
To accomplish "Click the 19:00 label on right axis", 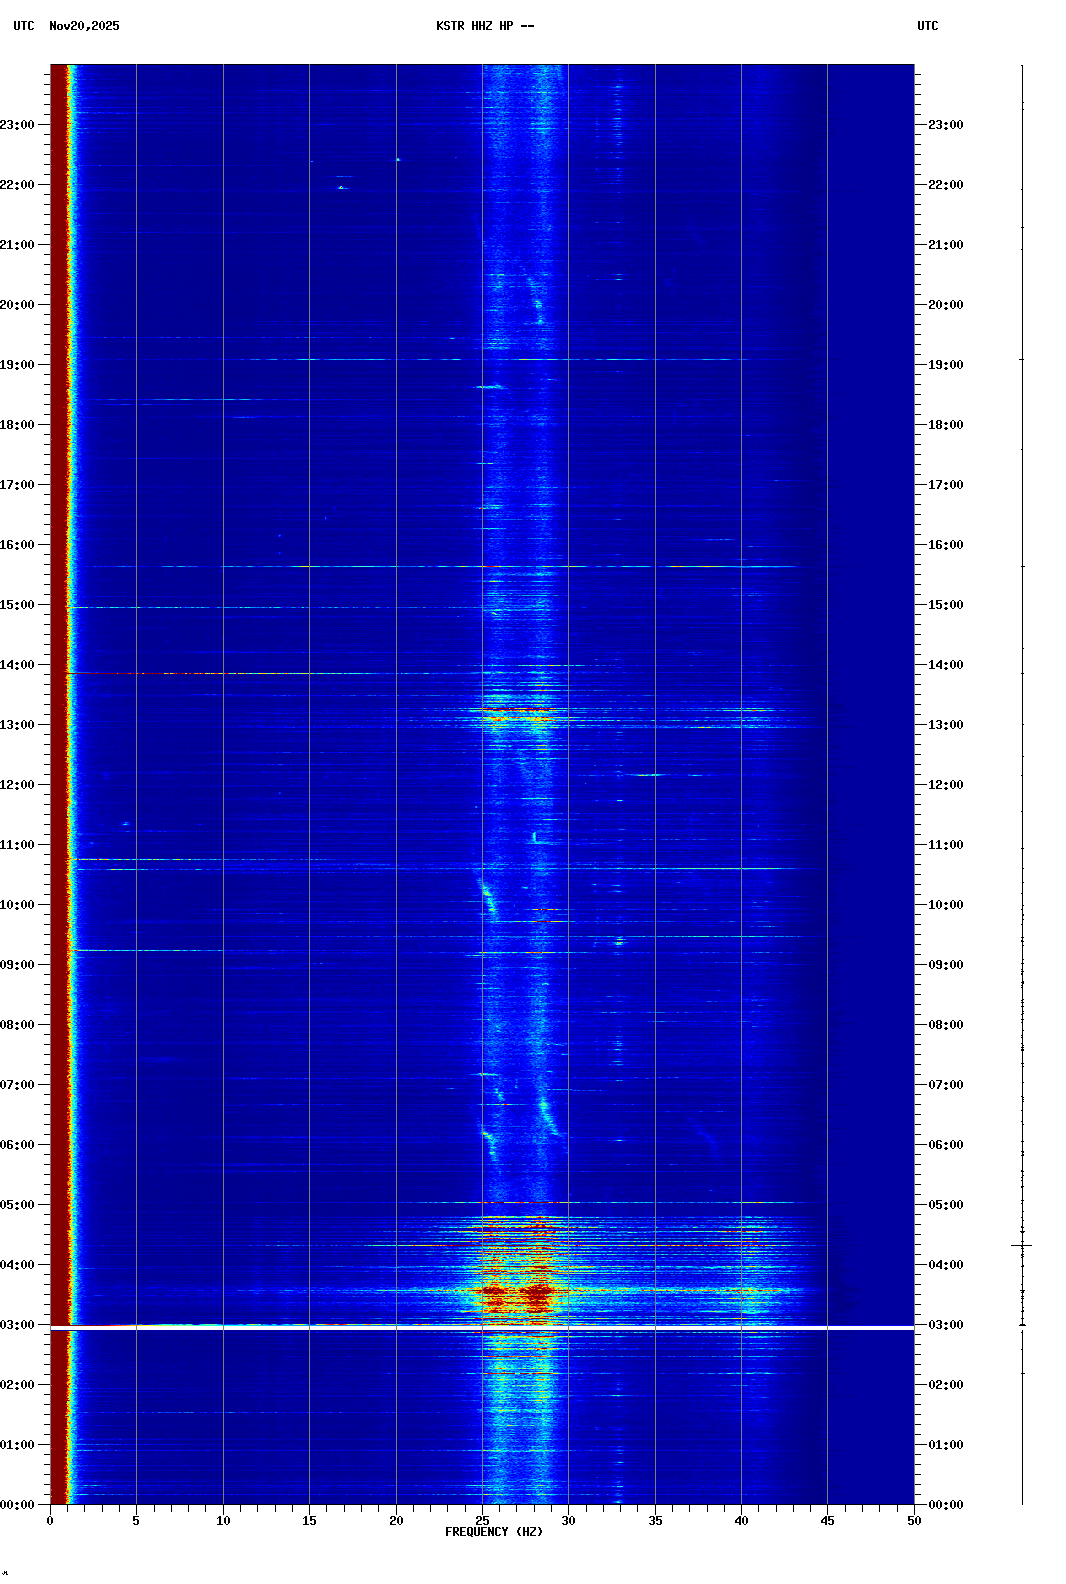I will click(x=945, y=365).
